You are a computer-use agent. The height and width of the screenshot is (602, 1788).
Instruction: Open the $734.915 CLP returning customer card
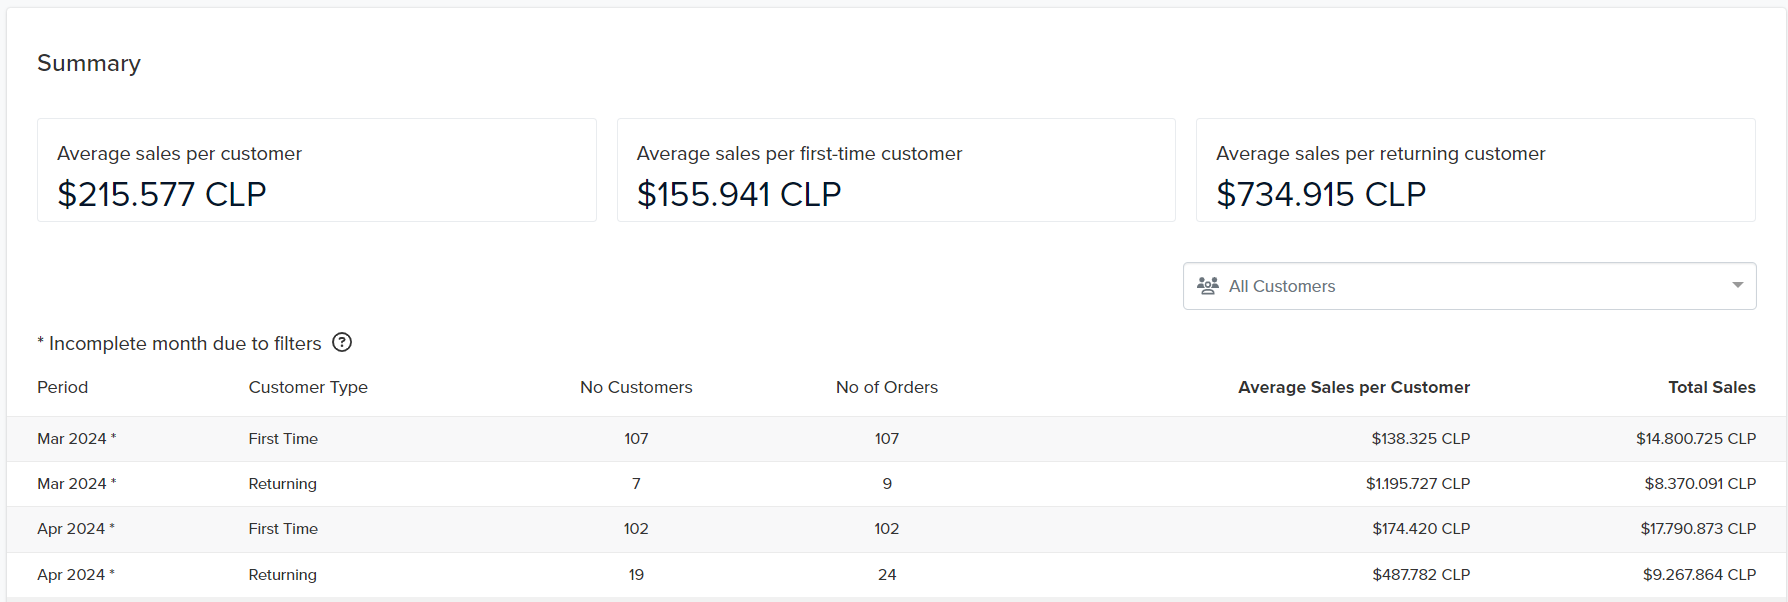(1475, 170)
